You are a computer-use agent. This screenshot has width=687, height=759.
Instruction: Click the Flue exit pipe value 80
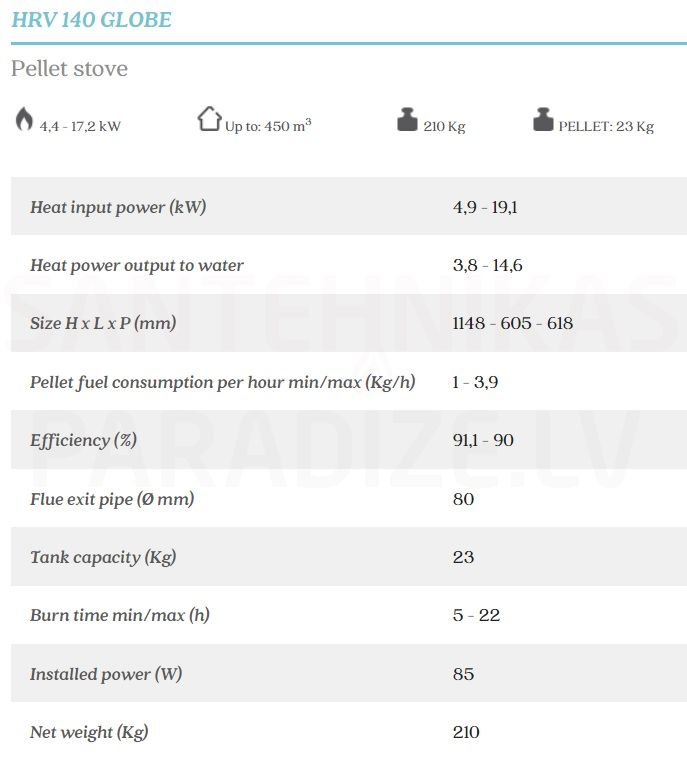tap(463, 499)
